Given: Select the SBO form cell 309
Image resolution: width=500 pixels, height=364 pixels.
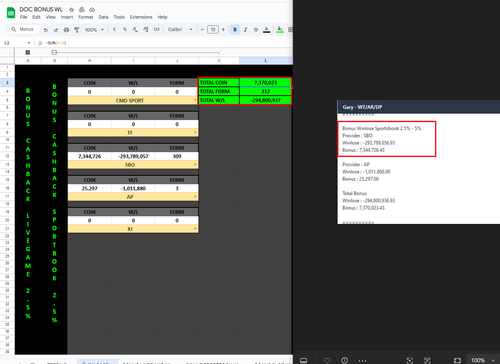Looking at the screenshot, I should [x=177, y=156].
